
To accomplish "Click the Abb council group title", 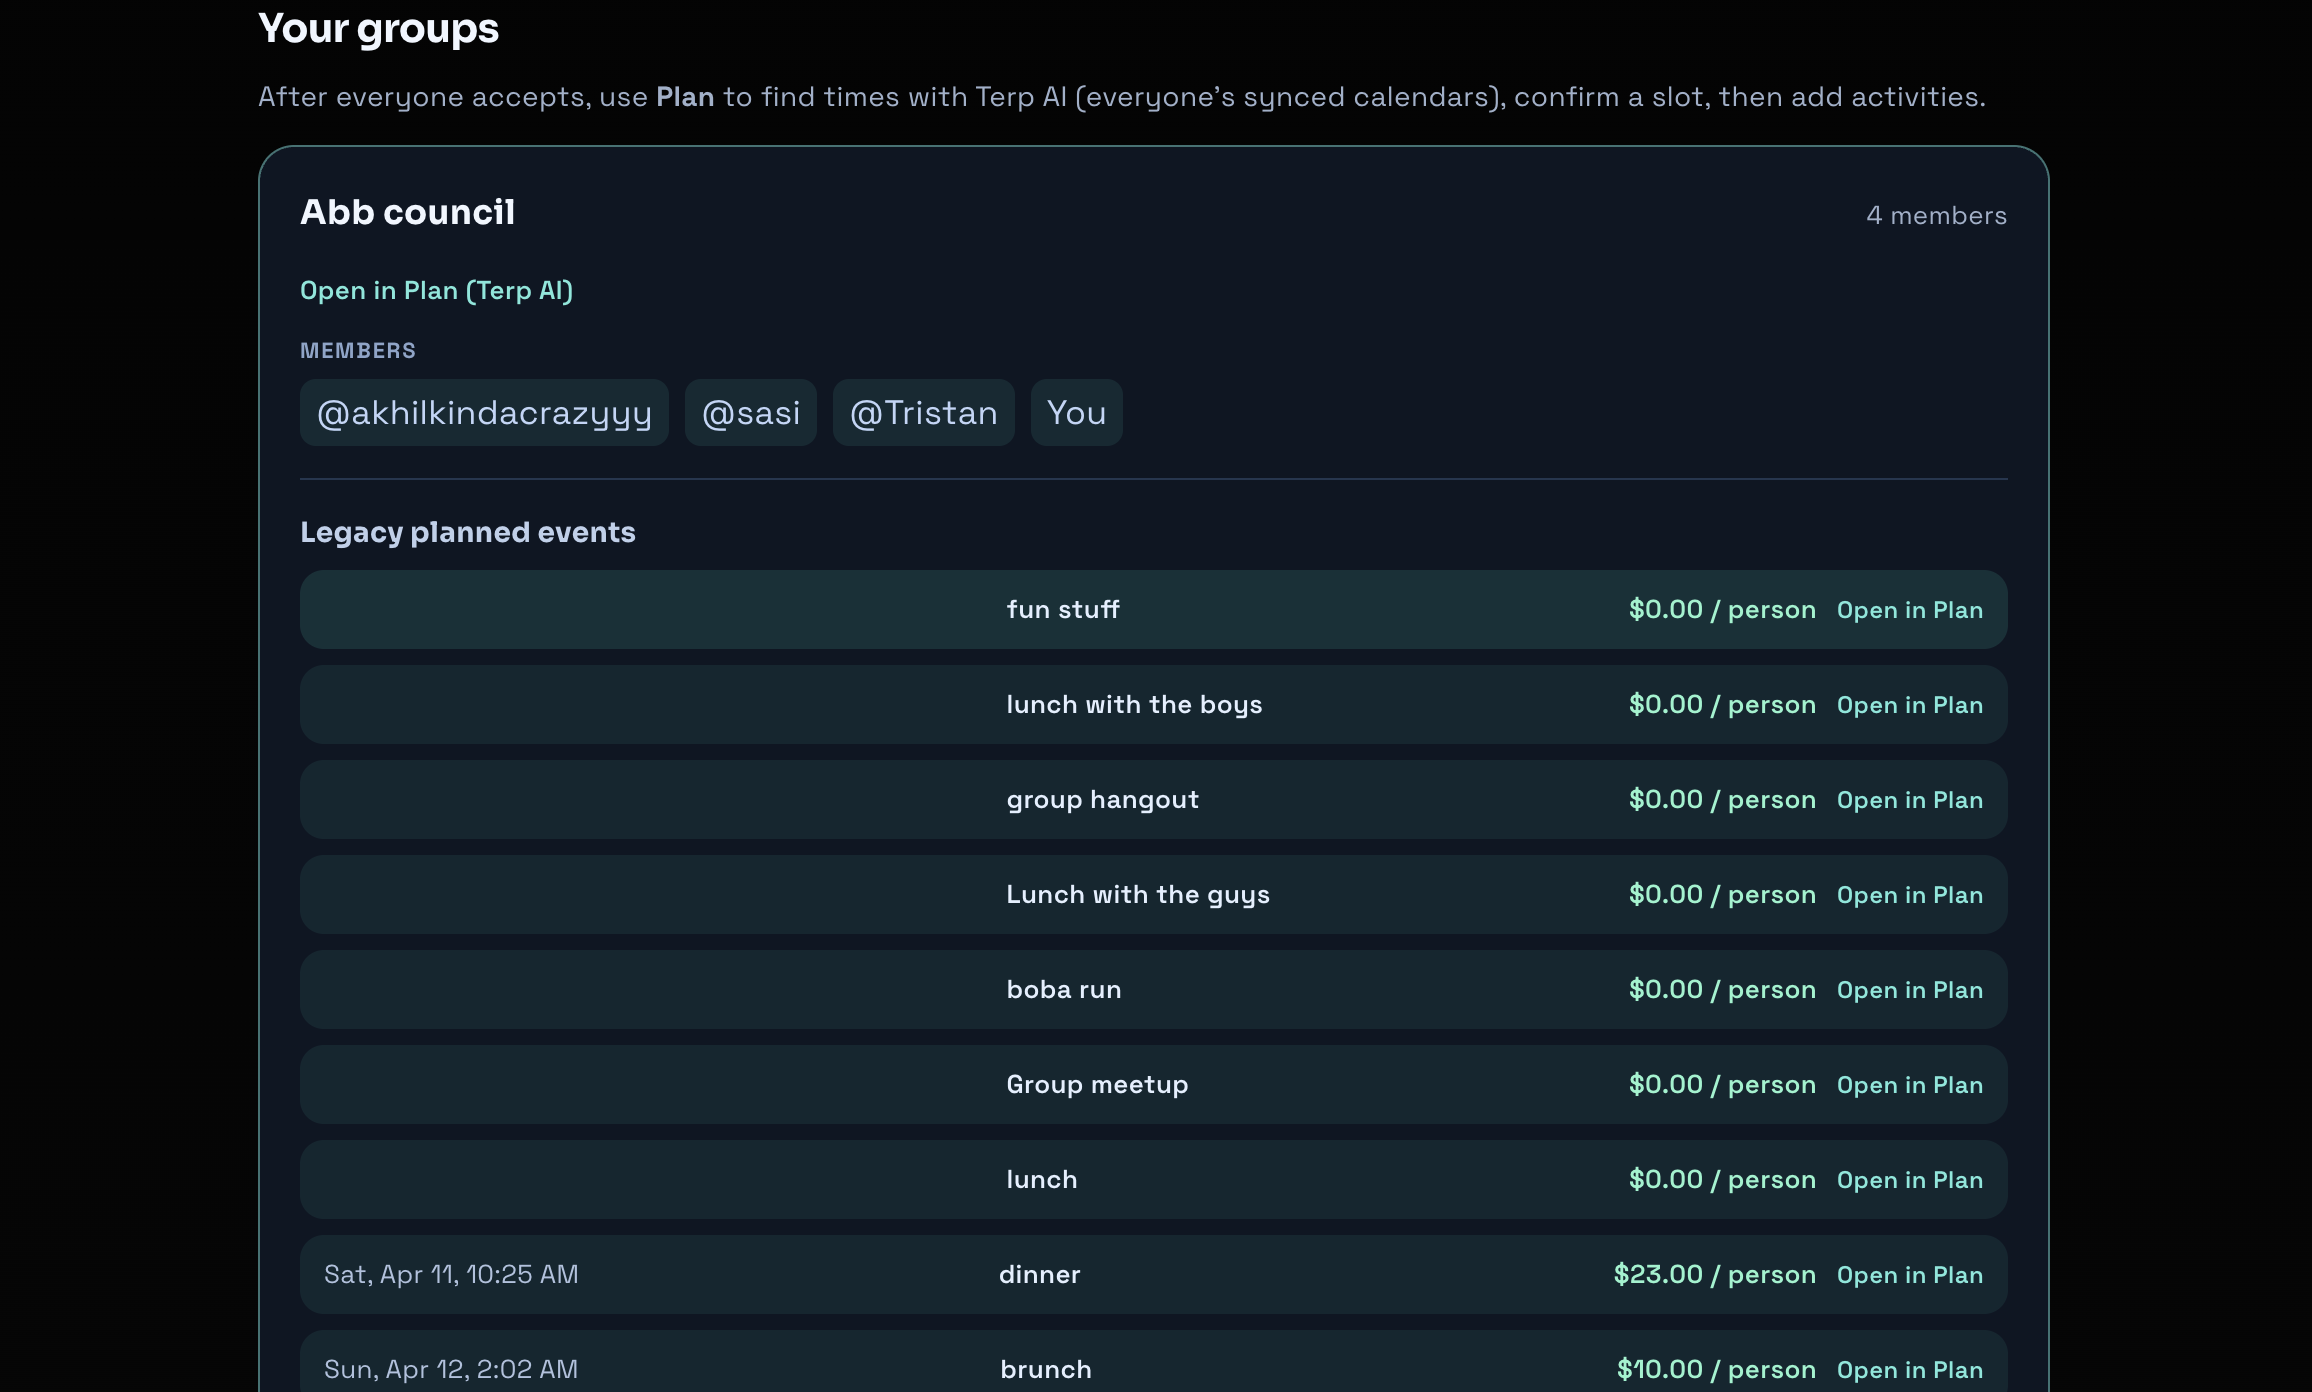I will [407, 213].
